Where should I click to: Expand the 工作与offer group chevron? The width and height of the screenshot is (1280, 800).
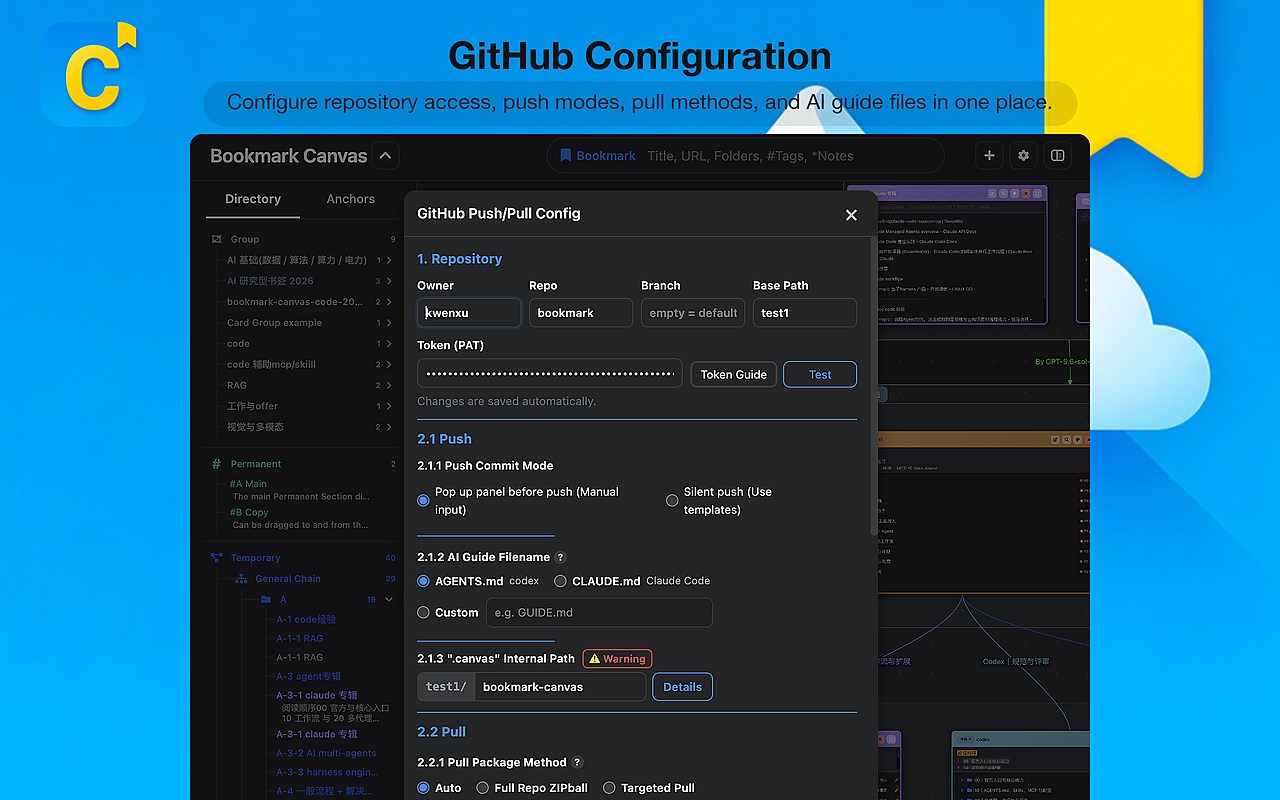click(x=389, y=406)
